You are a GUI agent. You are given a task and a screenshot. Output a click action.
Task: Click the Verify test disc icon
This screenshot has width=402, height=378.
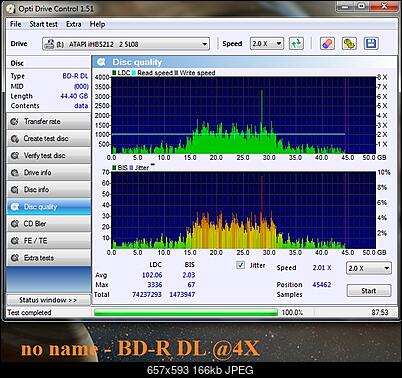[14, 155]
